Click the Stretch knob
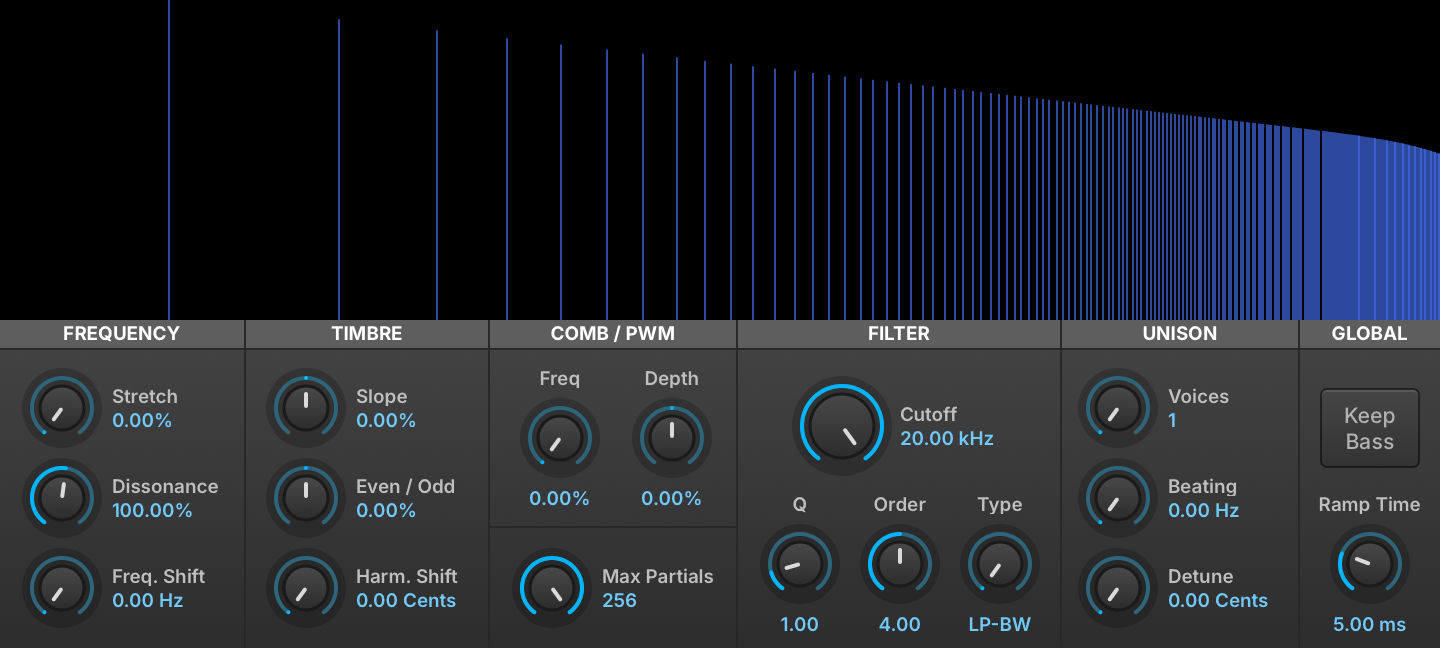 tap(62, 408)
